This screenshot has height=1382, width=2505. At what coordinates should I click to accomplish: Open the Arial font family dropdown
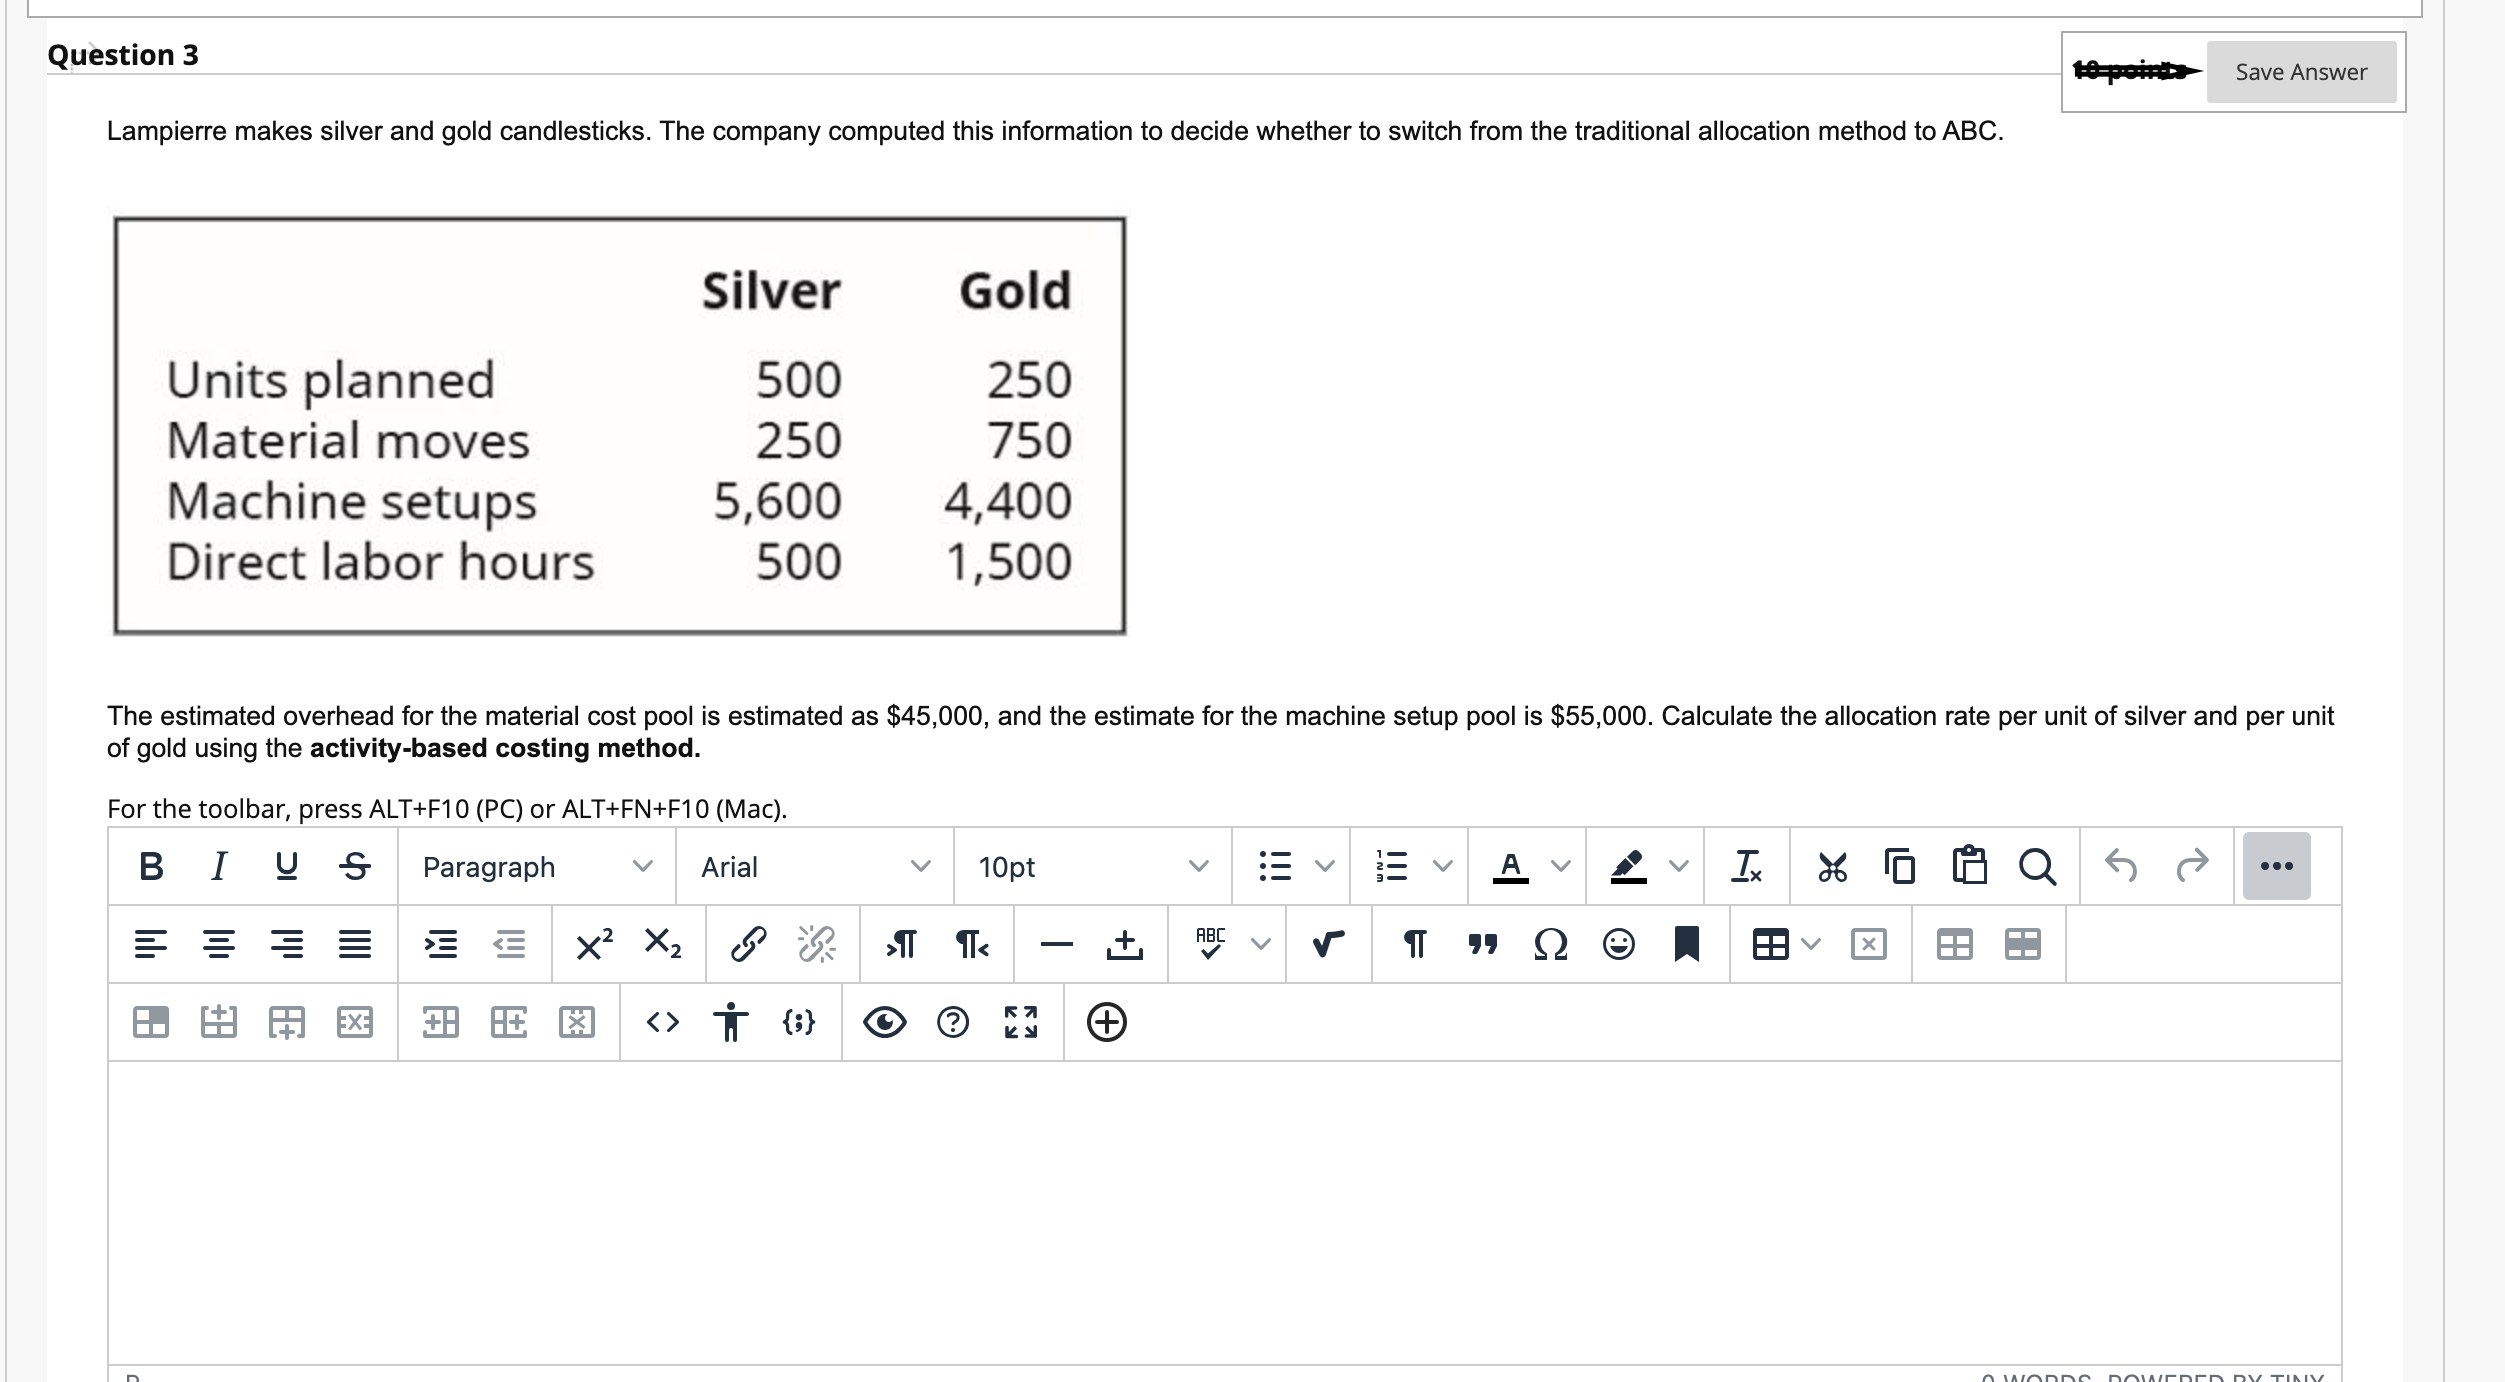[814, 866]
